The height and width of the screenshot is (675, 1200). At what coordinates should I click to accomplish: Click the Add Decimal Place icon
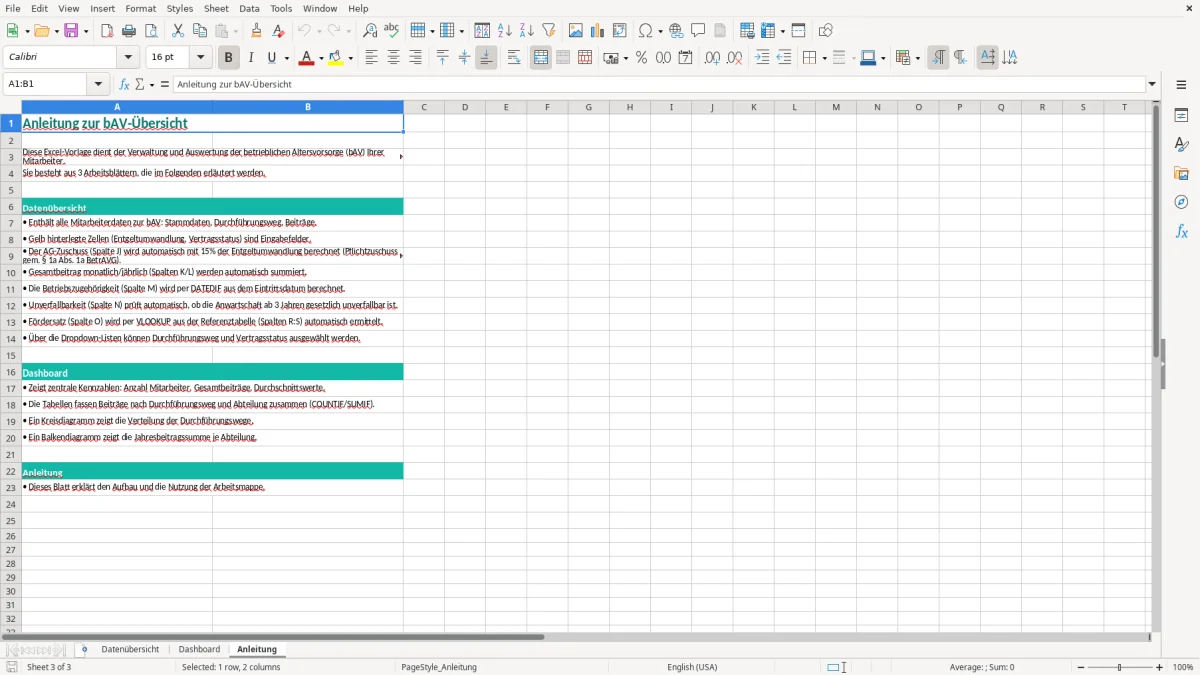pos(712,58)
